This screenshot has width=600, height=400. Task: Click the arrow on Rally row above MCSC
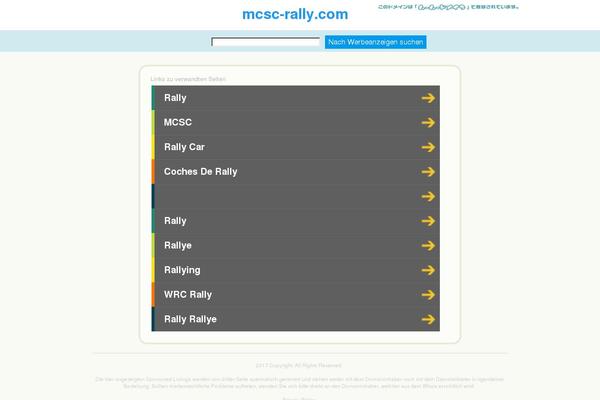tap(428, 98)
